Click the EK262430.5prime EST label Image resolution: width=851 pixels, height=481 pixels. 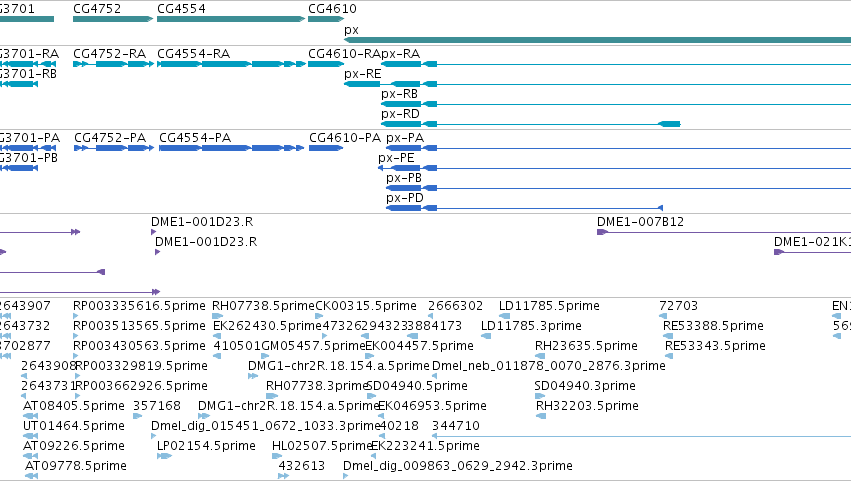(268, 326)
